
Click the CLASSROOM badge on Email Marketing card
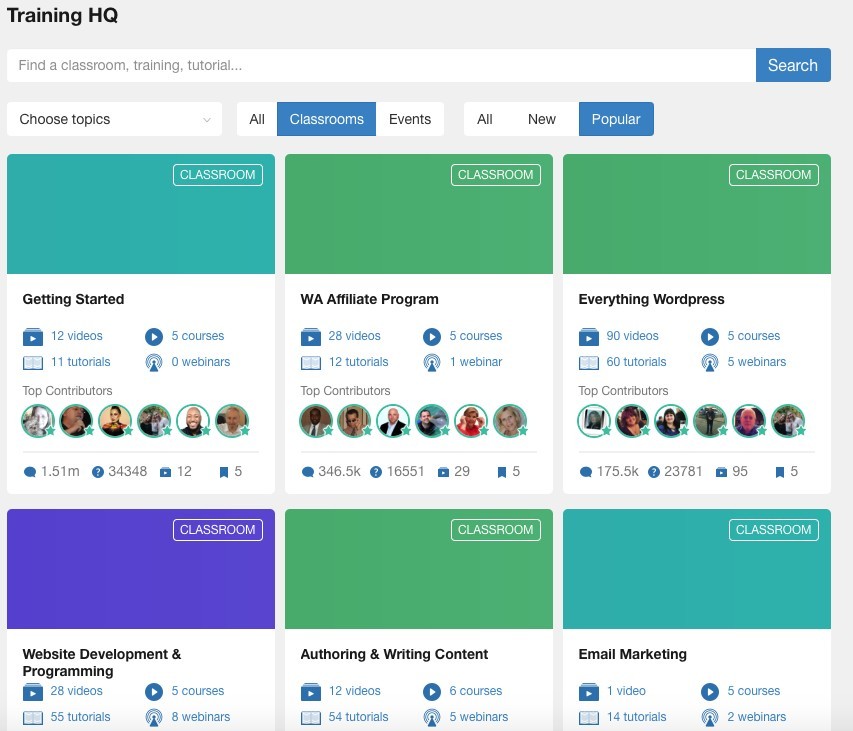click(x=774, y=530)
